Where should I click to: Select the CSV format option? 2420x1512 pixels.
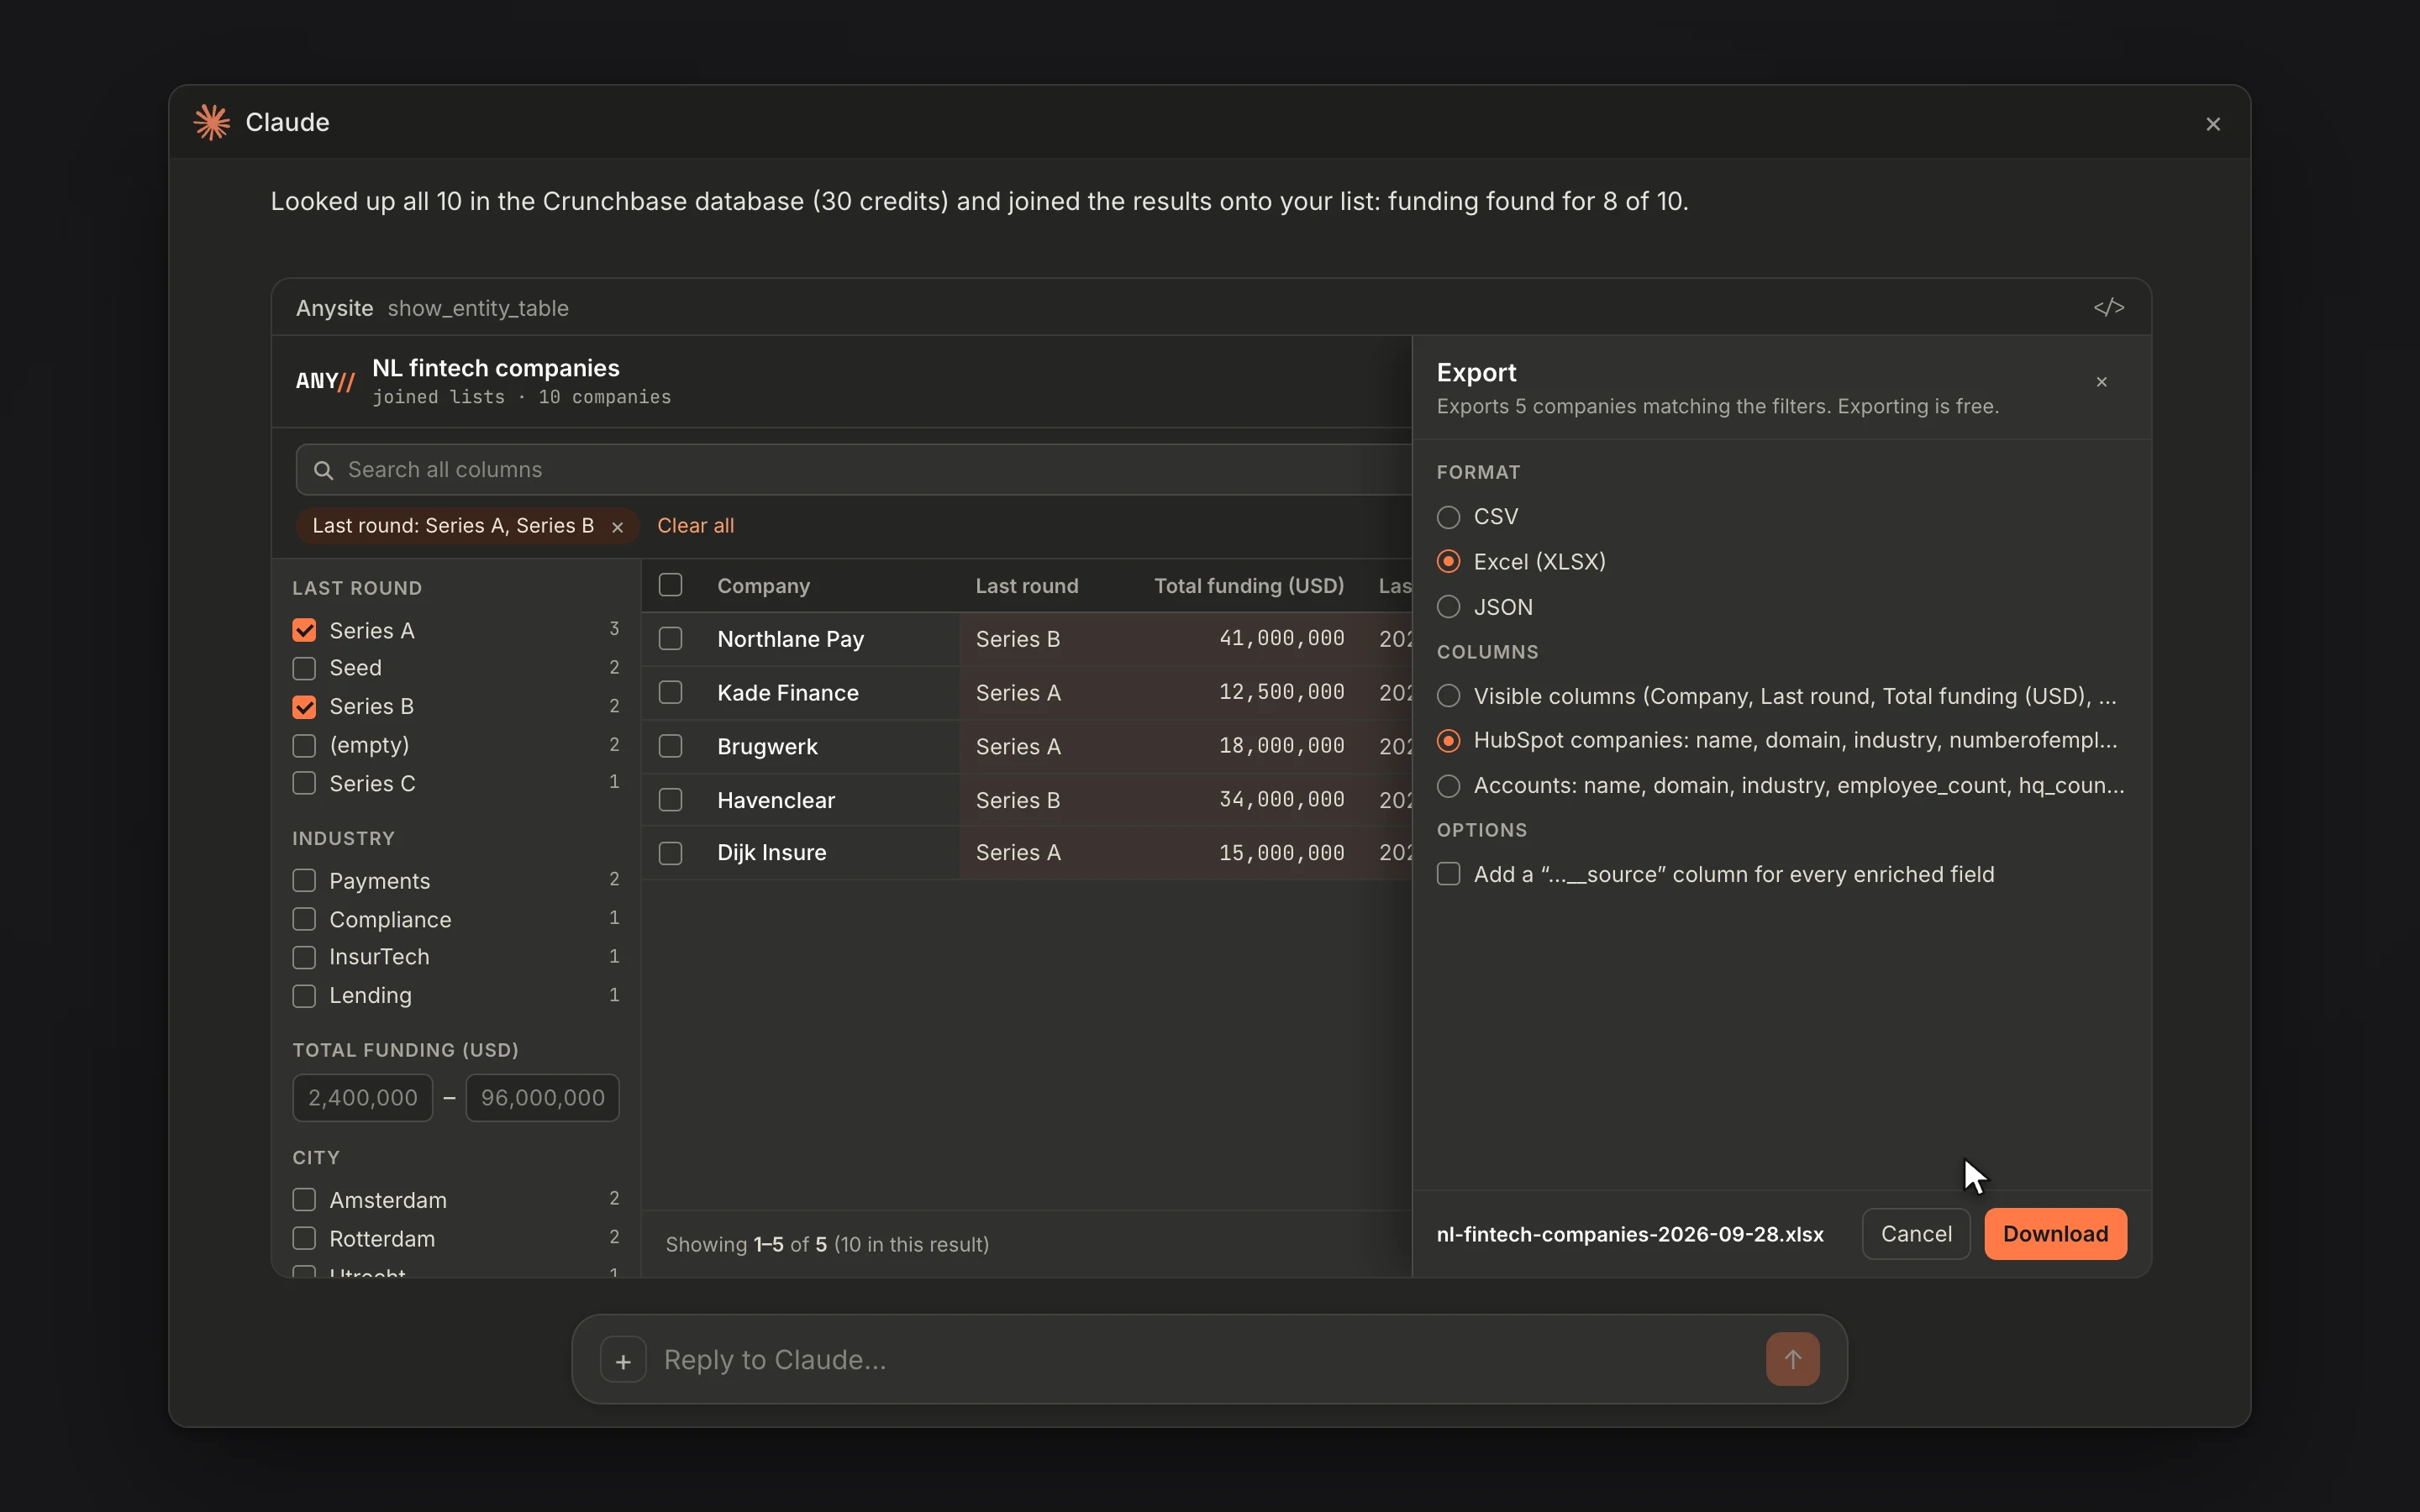click(x=1448, y=517)
